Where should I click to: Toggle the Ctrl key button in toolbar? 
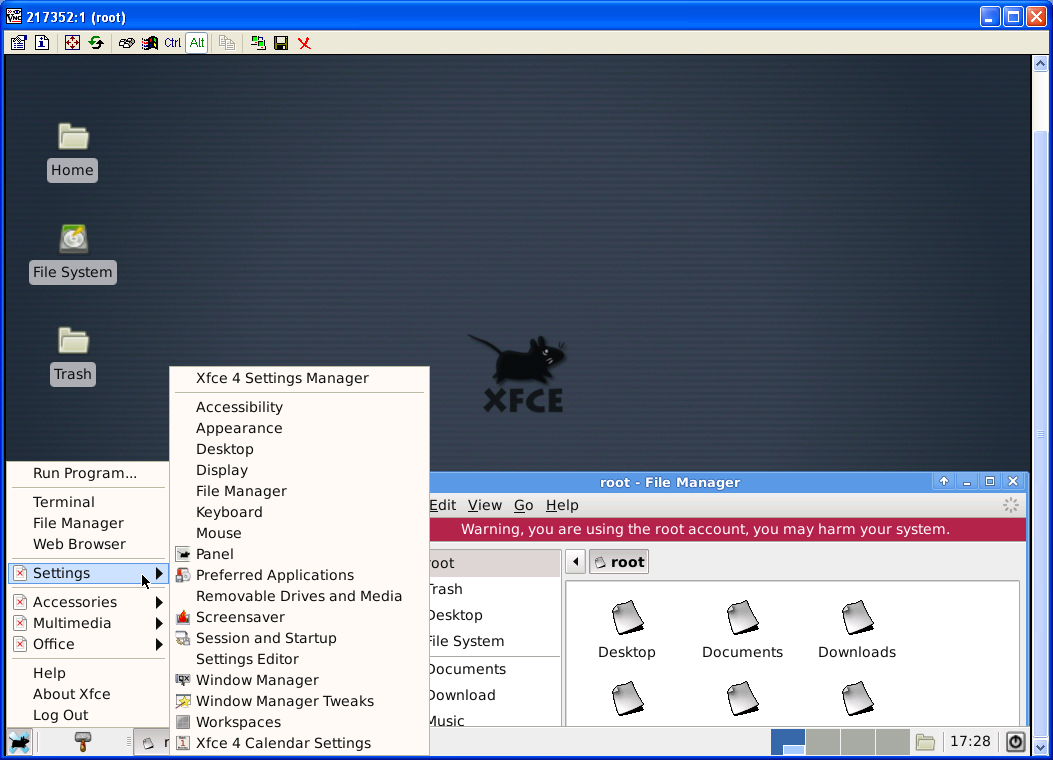(x=173, y=43)
